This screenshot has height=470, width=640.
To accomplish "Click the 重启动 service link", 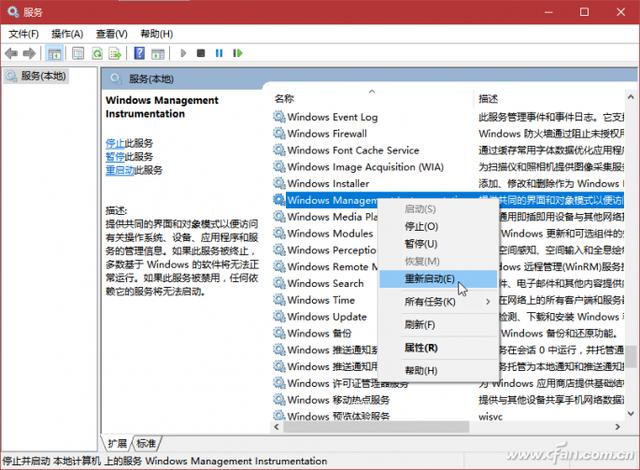I will click(120, 170).
